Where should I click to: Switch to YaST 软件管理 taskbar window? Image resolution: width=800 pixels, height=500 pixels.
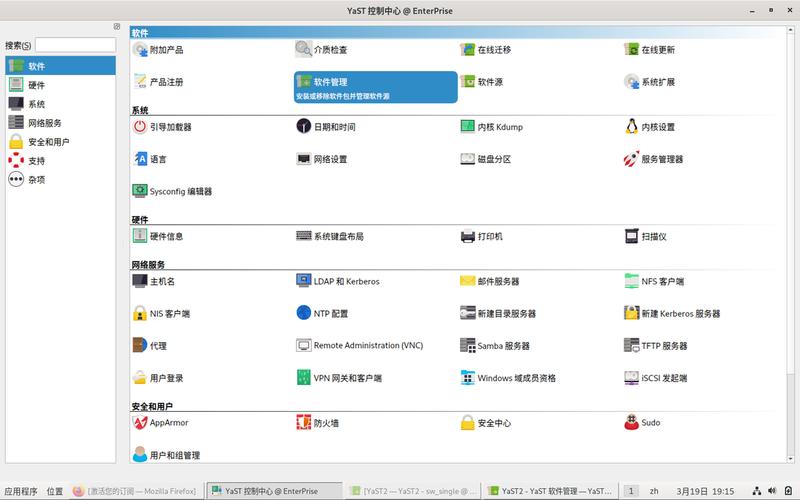point(550,491)
